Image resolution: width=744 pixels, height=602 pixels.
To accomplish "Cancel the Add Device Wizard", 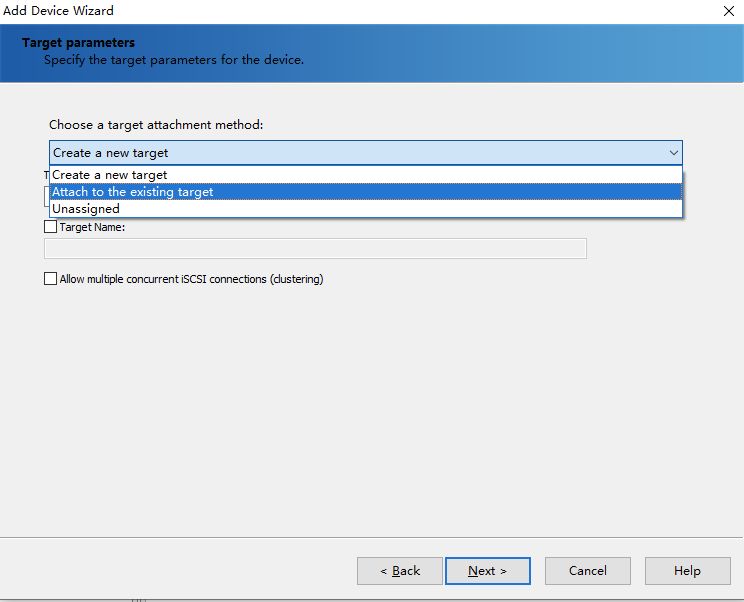I will (x=588, y=571).
